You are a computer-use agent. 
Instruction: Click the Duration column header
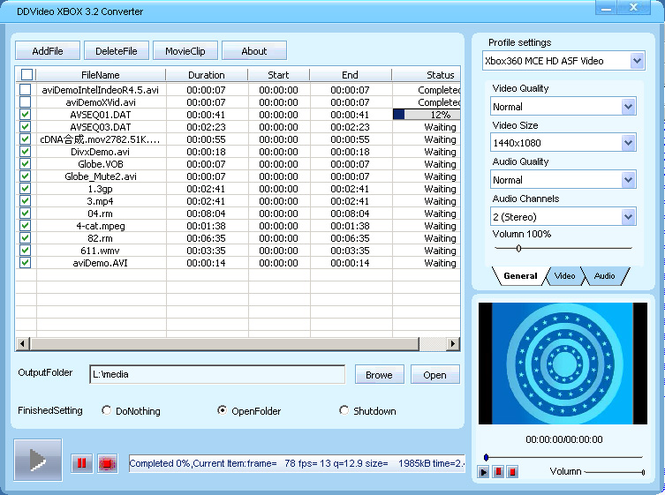(207, 75)
